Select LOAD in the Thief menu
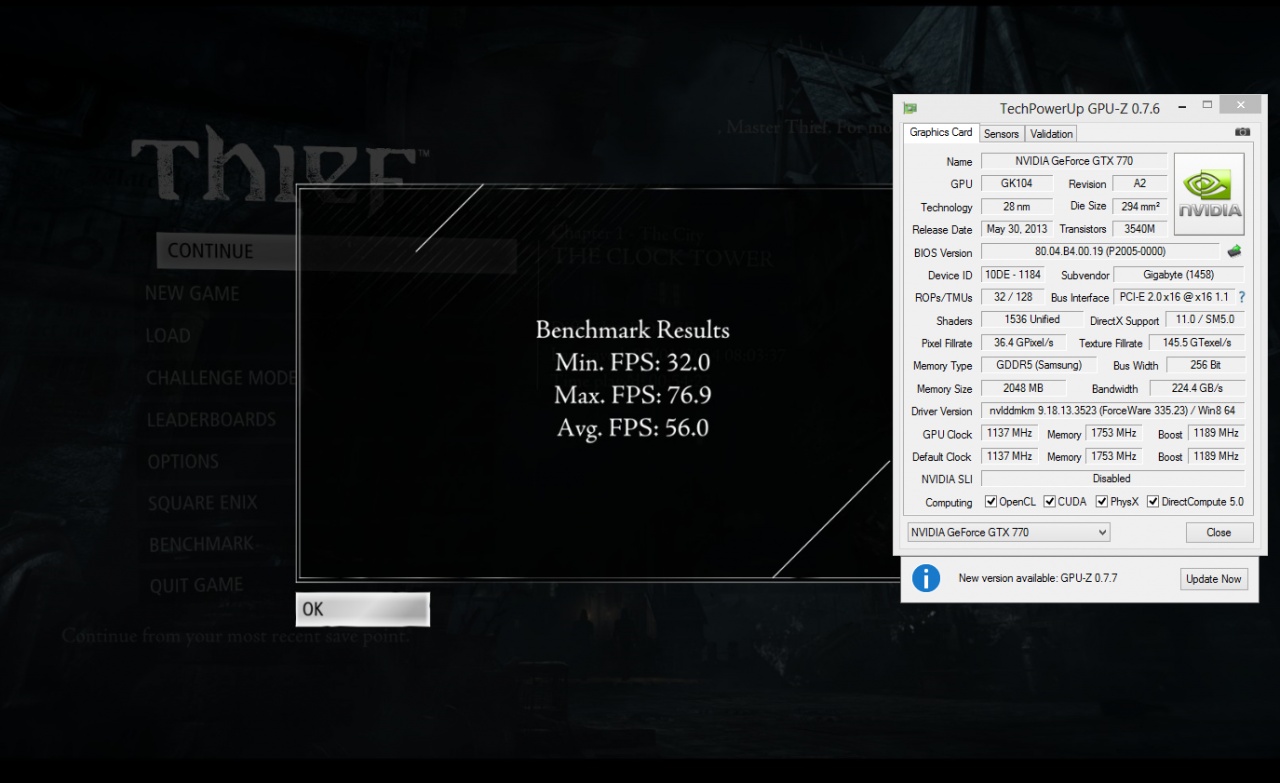The image size is (1280, 783). (x=168, y=336)
